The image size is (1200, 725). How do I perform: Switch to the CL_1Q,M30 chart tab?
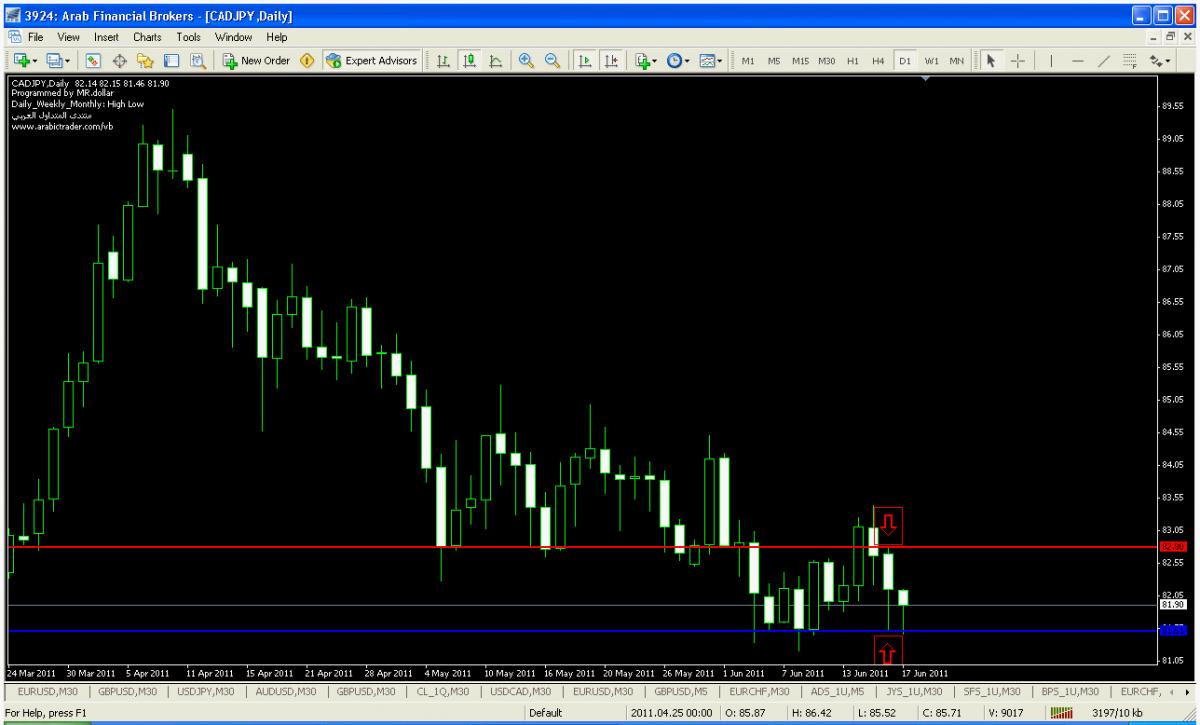tap(441, 692)
